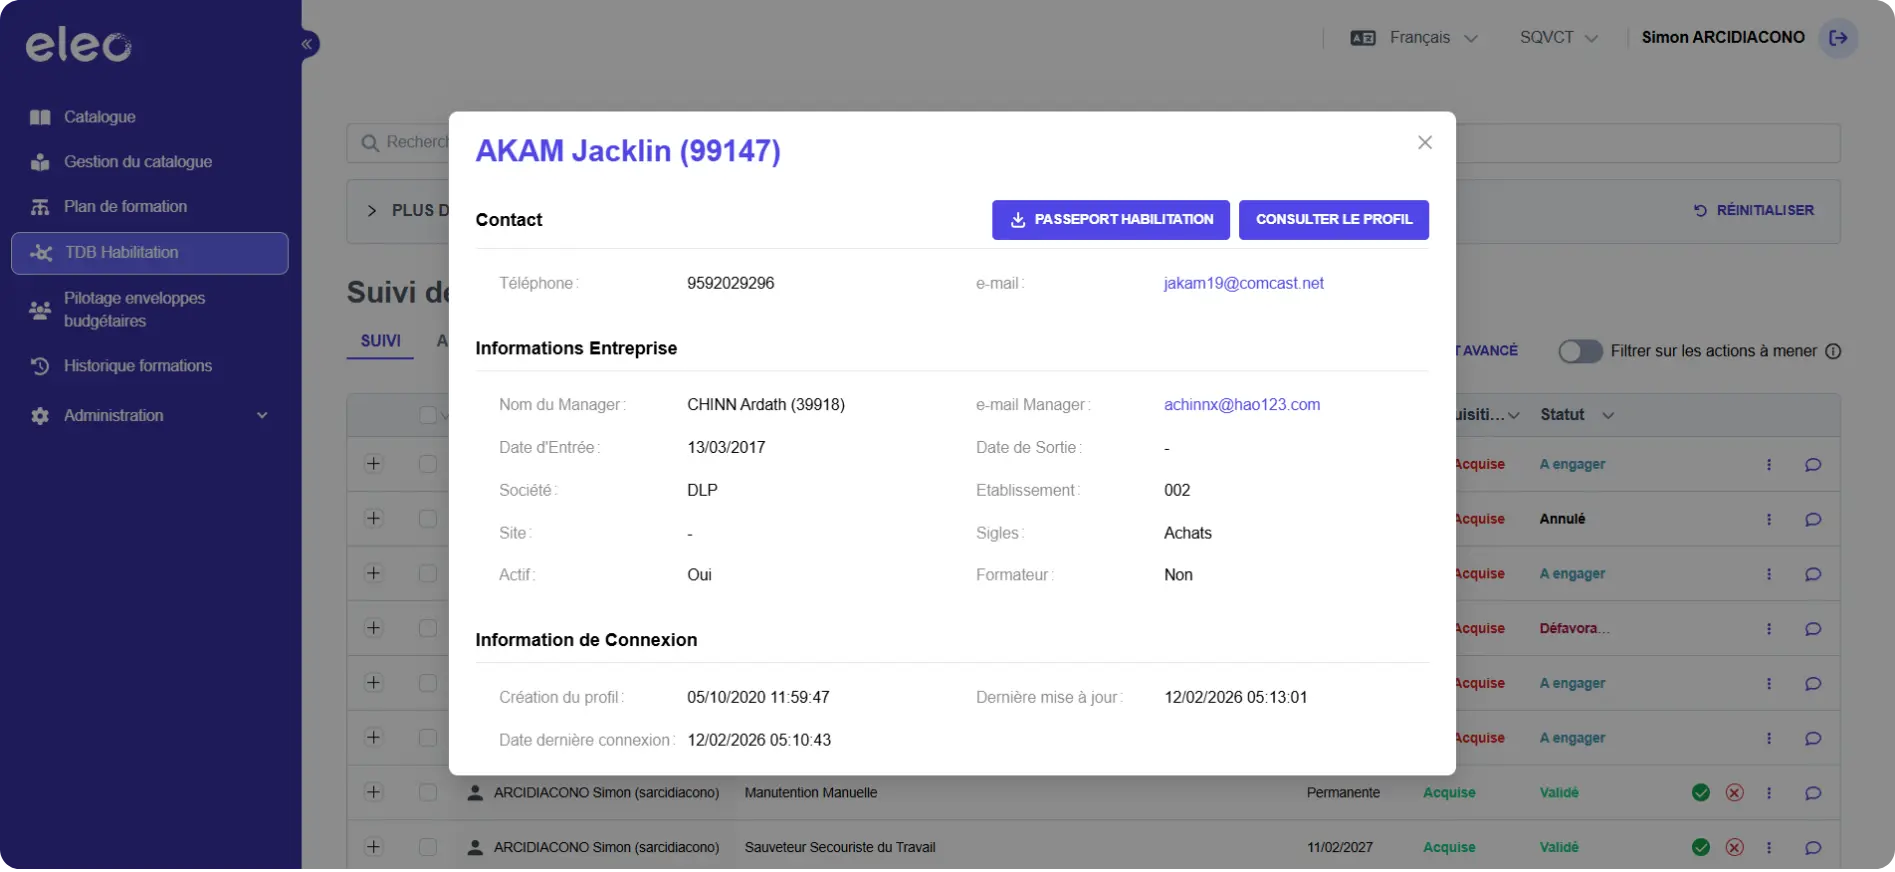Click the manager email achinnx@hao123.com

pyautogui.click(x=1242, y=405)
